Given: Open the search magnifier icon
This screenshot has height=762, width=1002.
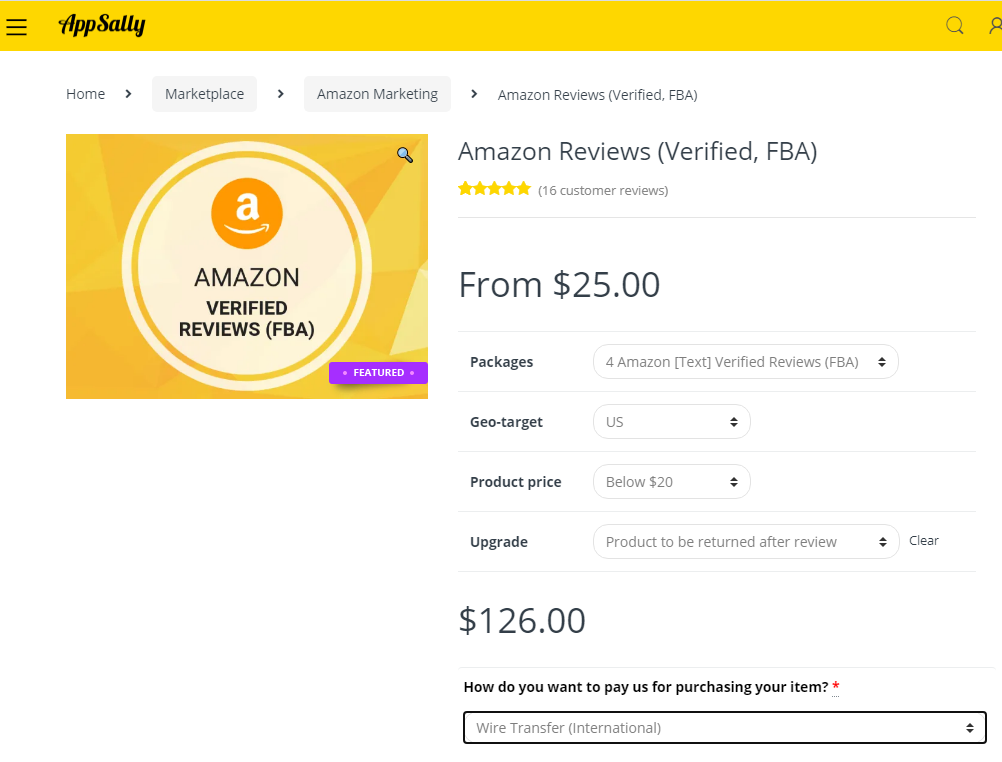Looking at the screenshot, I should tap(955, 26).
